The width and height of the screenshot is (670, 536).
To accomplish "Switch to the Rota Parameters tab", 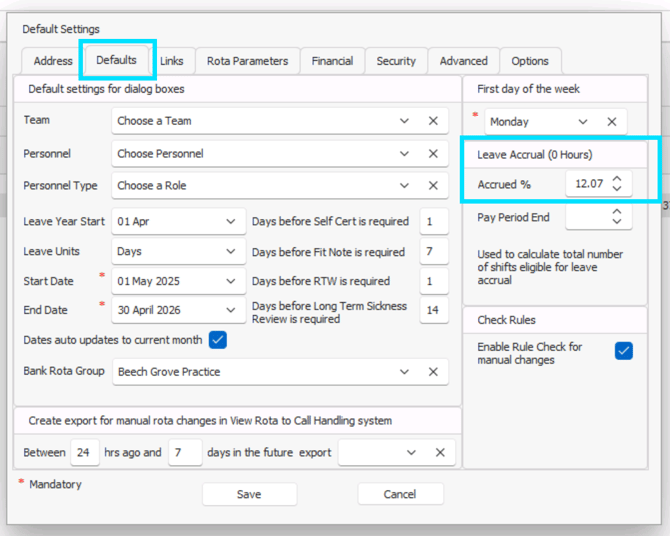I will click(x=247, y=61).
